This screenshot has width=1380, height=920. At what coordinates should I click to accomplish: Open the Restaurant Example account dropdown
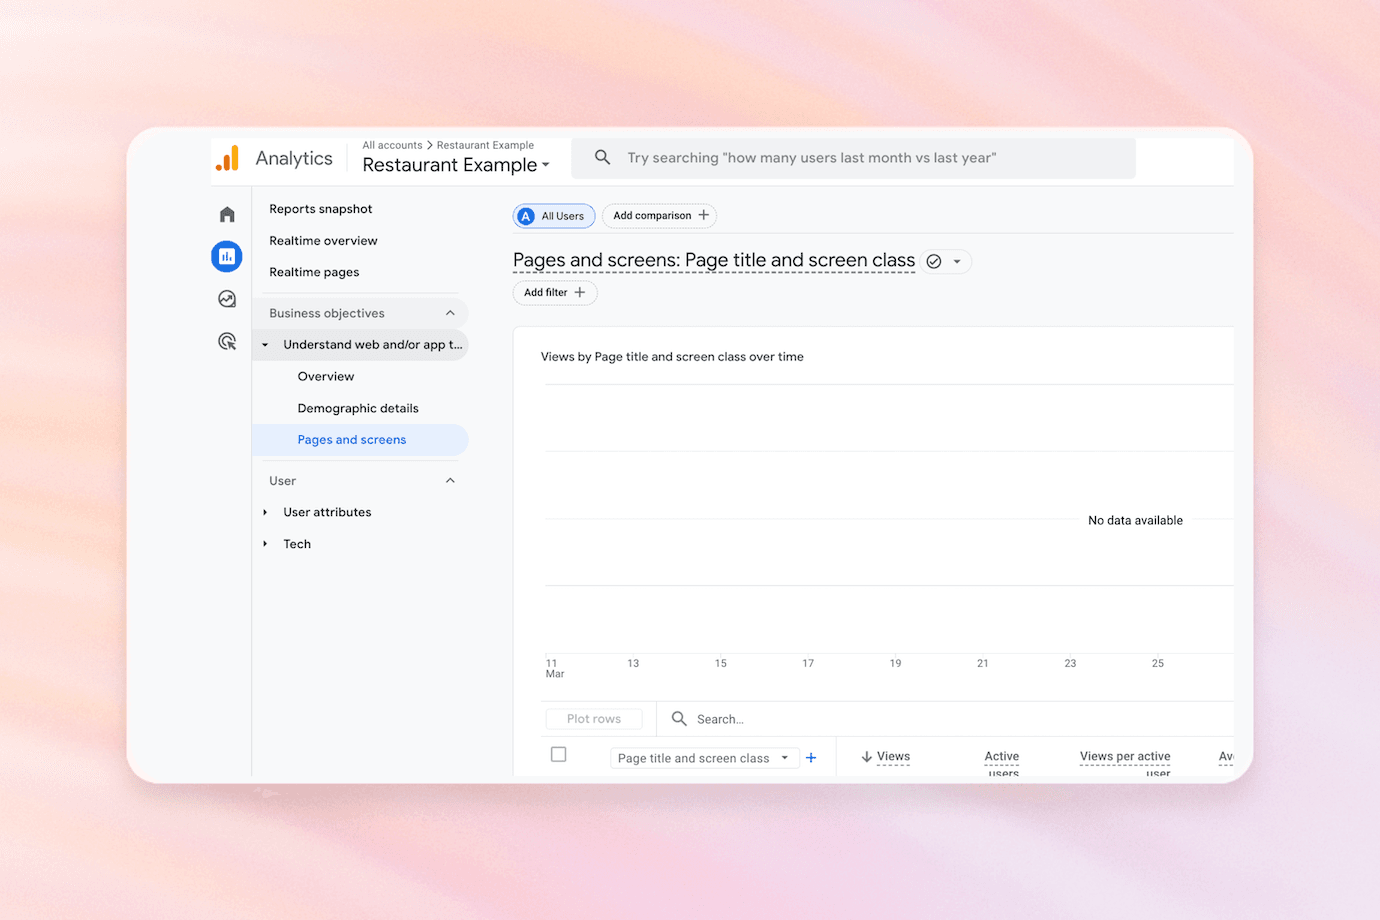pyautogui.click(x=456, y=165)
